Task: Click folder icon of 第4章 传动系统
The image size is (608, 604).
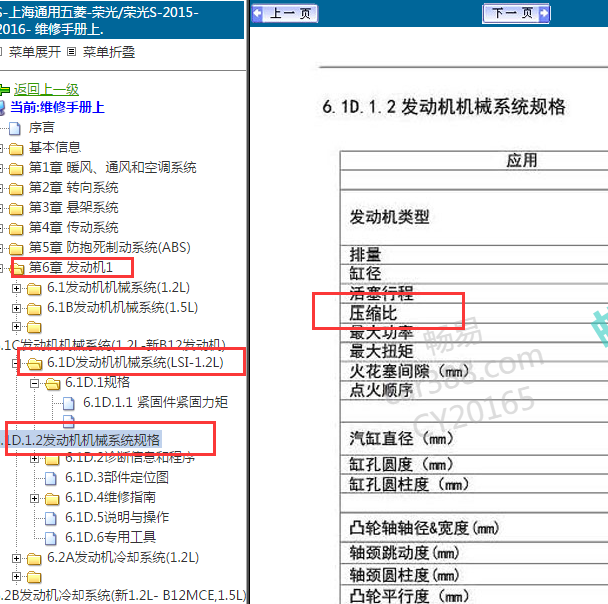Action: click(x=16, y=229)
